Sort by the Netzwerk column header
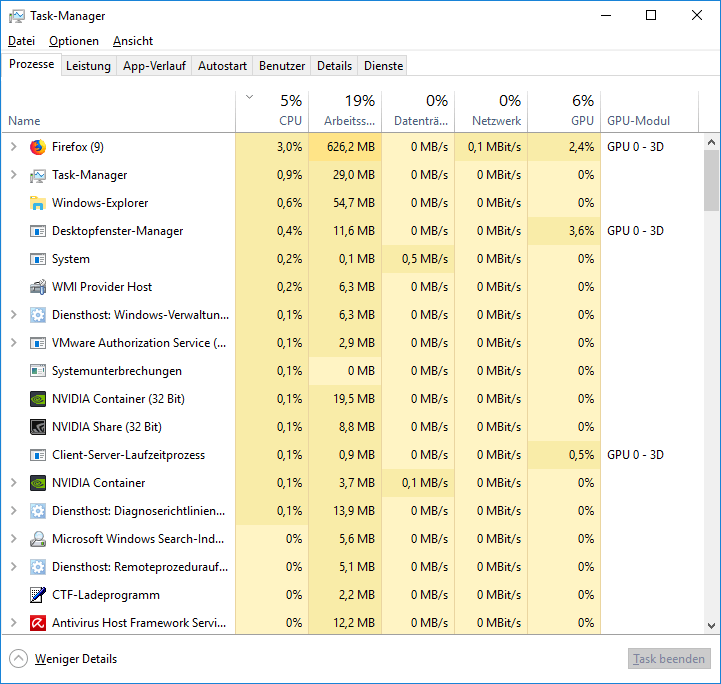This screenshot has height=684, width=721. (x=492, y=111)
